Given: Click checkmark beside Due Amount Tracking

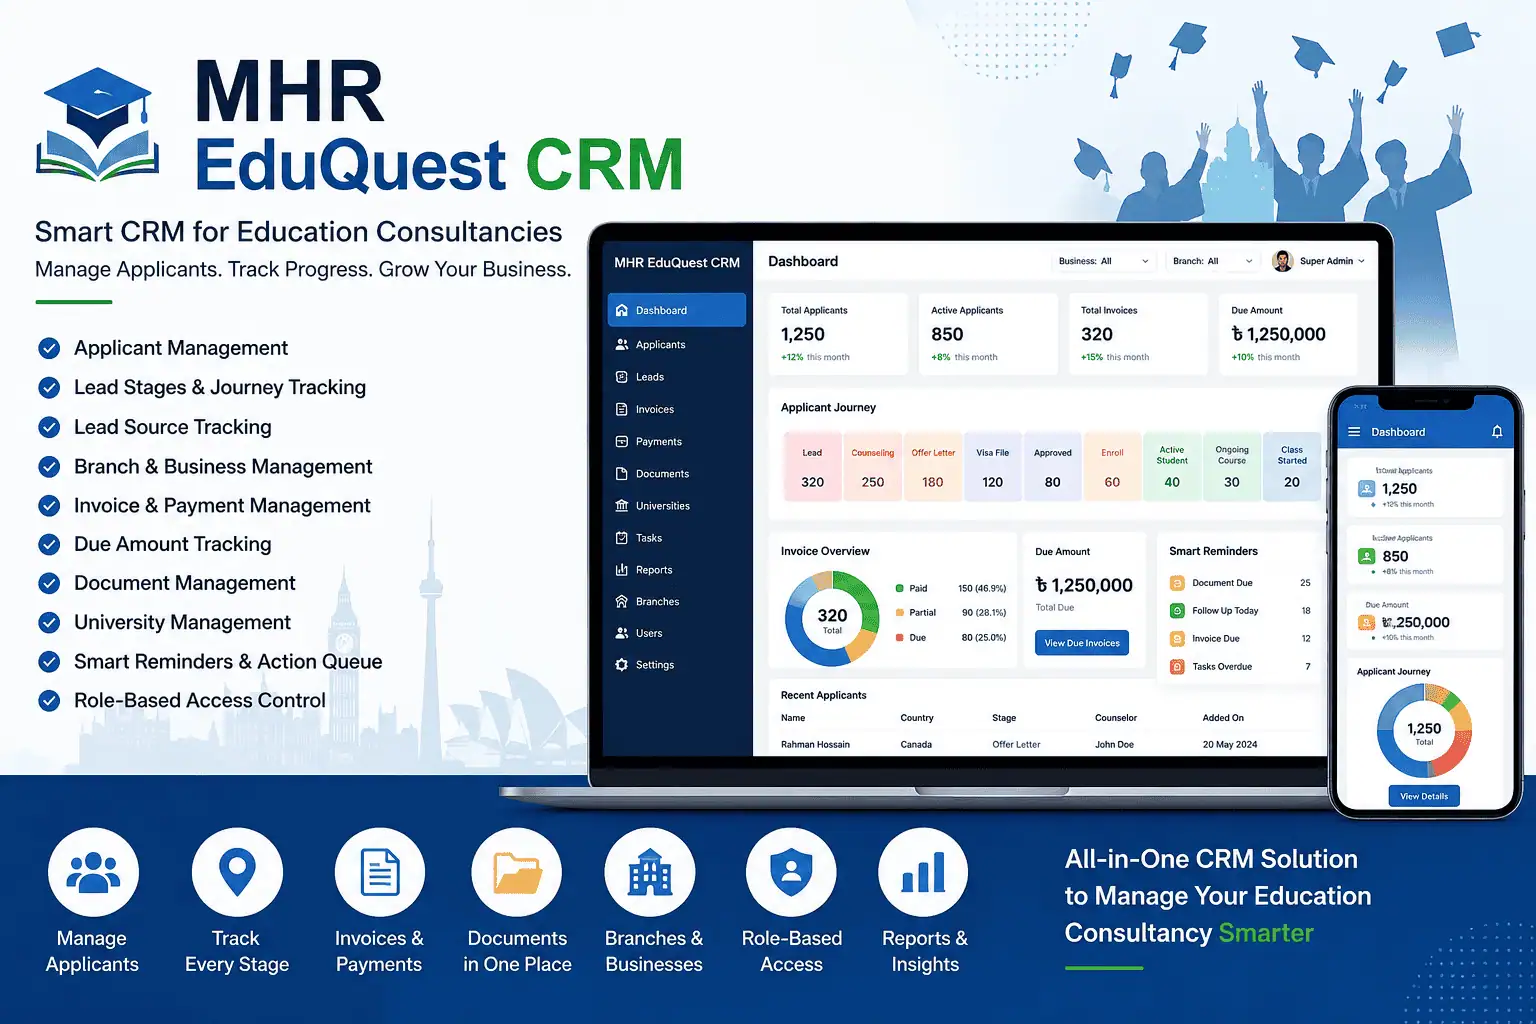Looking at the screenshot, I should (49, 544).
